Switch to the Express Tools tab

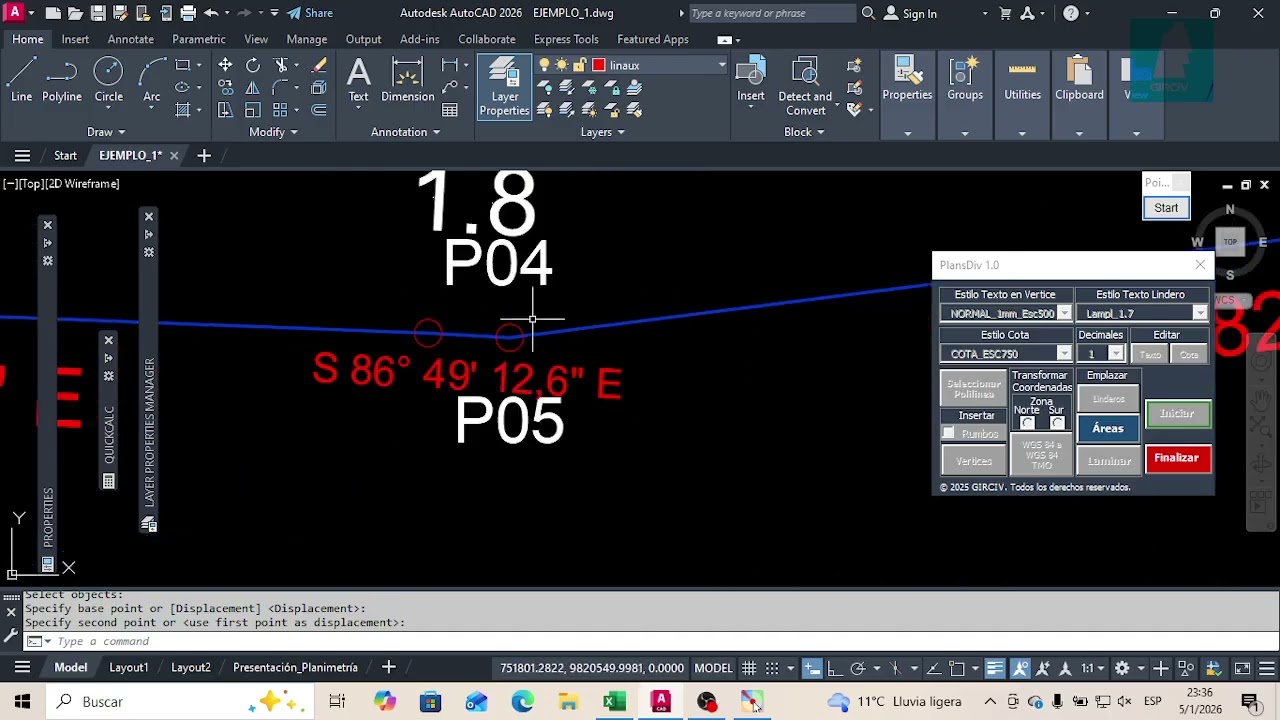[566, 39]
